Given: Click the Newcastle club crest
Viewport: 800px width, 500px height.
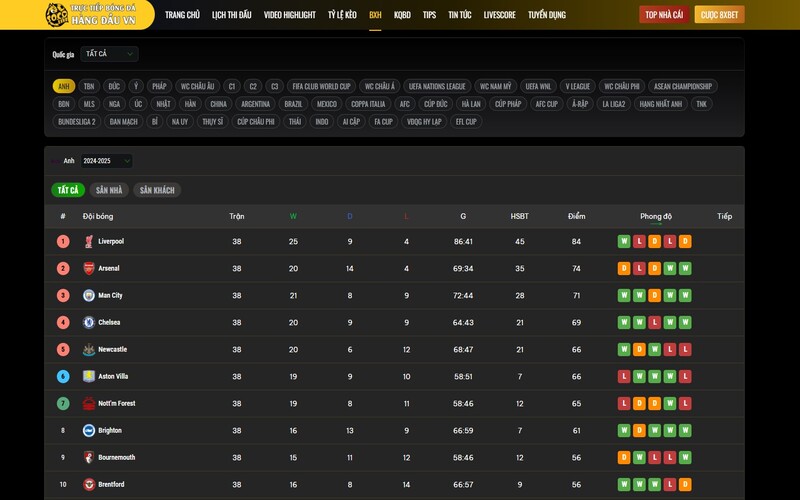Looking at the screenshot, I should click(x=89, y=349).
